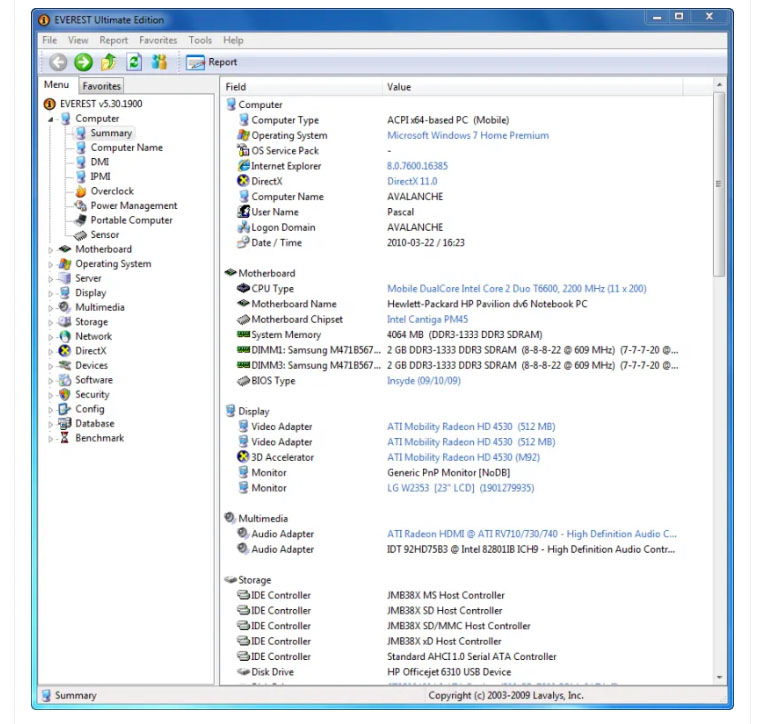Open Microsoft Windows 7 Home Premium link
Screen dimensions: 765x724
468,136
